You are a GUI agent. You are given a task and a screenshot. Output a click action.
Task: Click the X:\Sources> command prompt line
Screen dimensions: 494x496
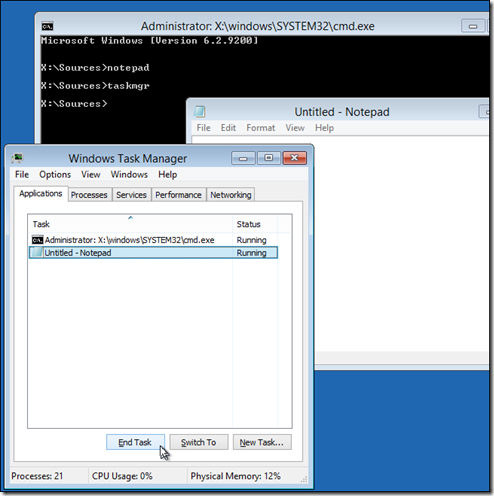(x=74, y=104)
